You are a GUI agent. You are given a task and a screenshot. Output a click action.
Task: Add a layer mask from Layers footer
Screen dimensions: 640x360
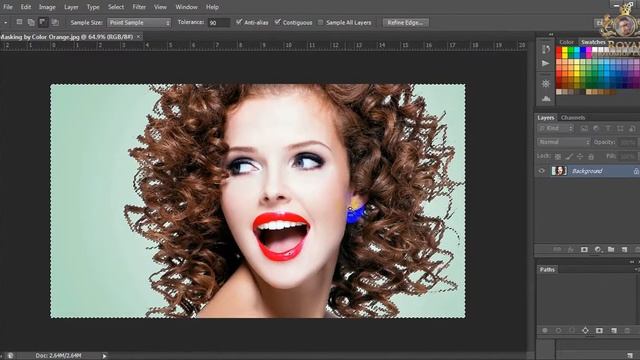pos(584,249)
